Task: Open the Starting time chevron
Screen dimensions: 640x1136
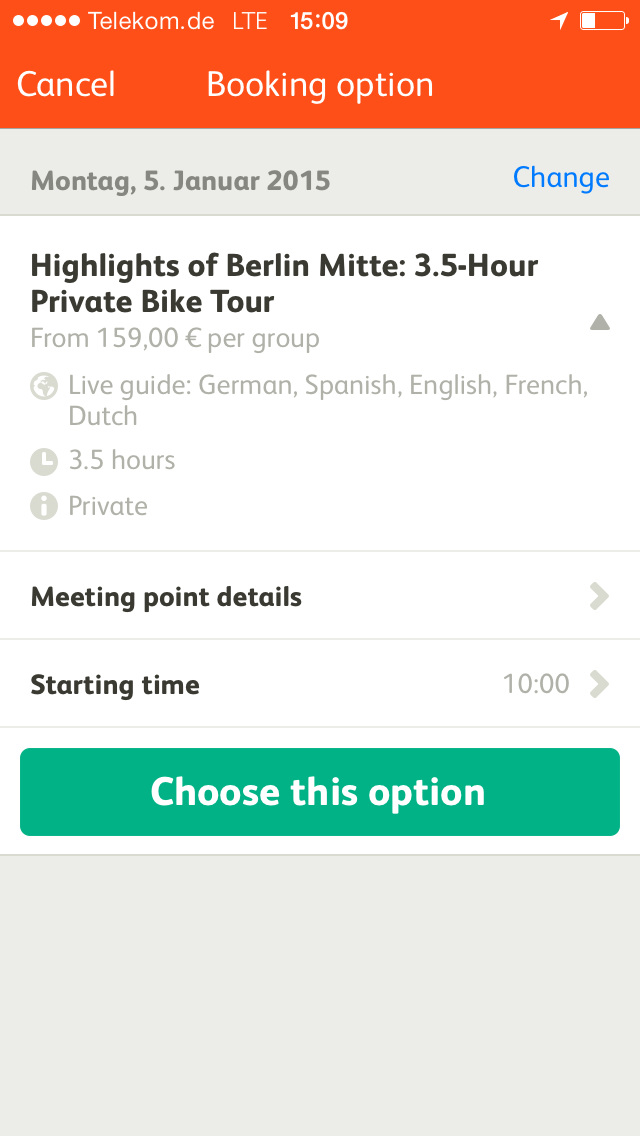Action: (599, 684)
